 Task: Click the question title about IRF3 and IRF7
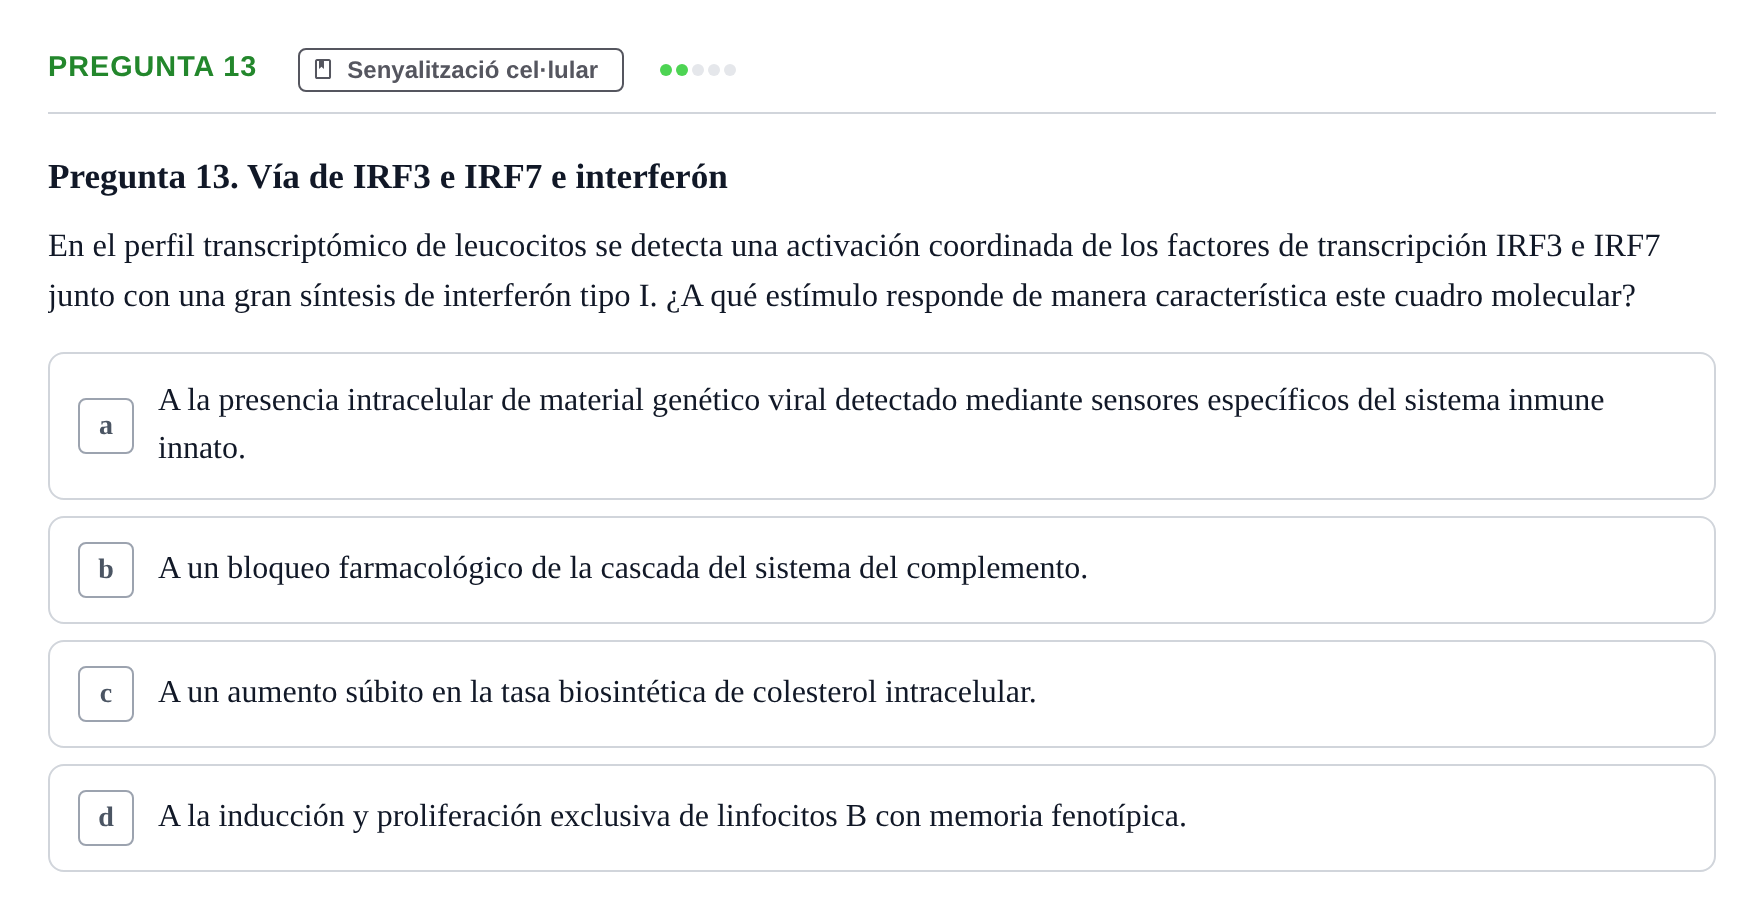[x=388, y=177]
